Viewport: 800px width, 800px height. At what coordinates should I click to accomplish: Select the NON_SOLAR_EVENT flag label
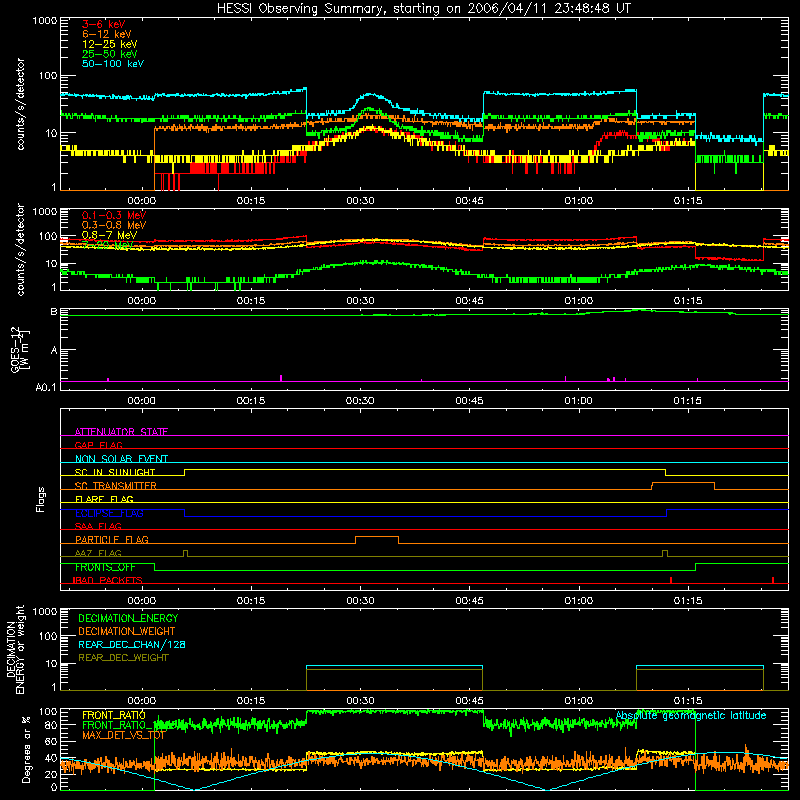[x=121, y=459]
